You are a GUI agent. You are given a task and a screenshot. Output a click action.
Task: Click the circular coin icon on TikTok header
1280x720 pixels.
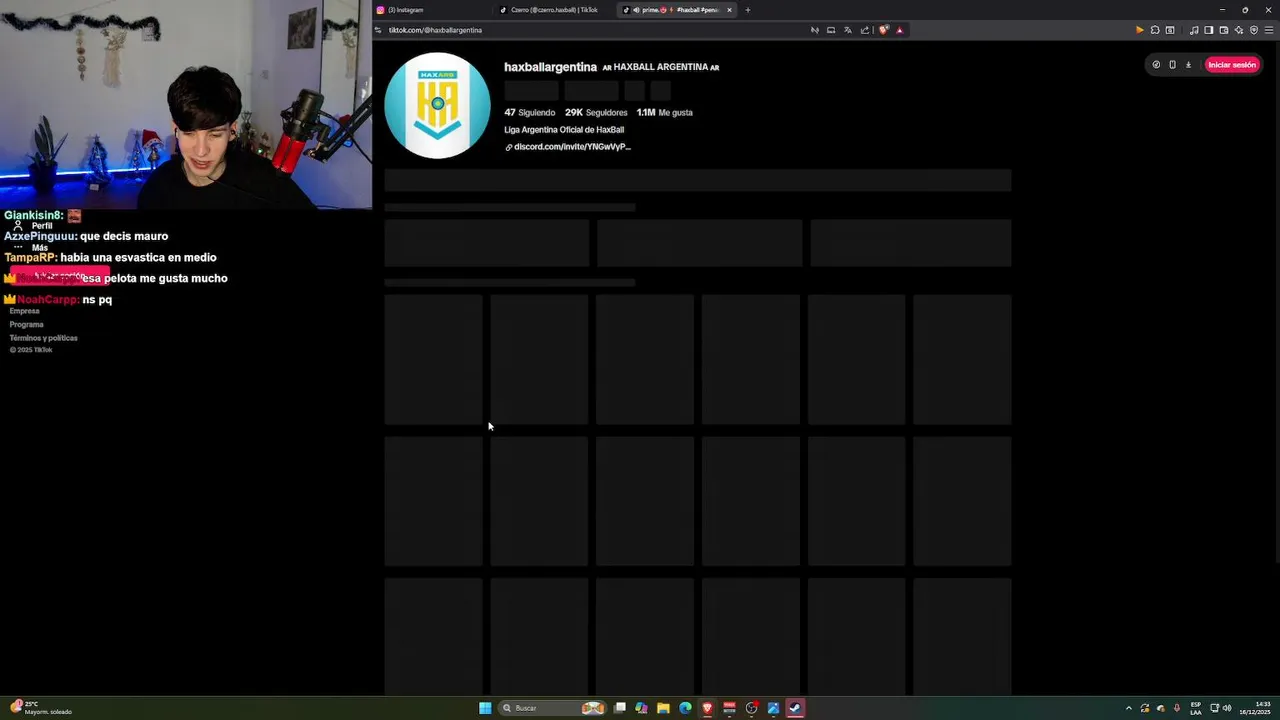coord(1156,65)
